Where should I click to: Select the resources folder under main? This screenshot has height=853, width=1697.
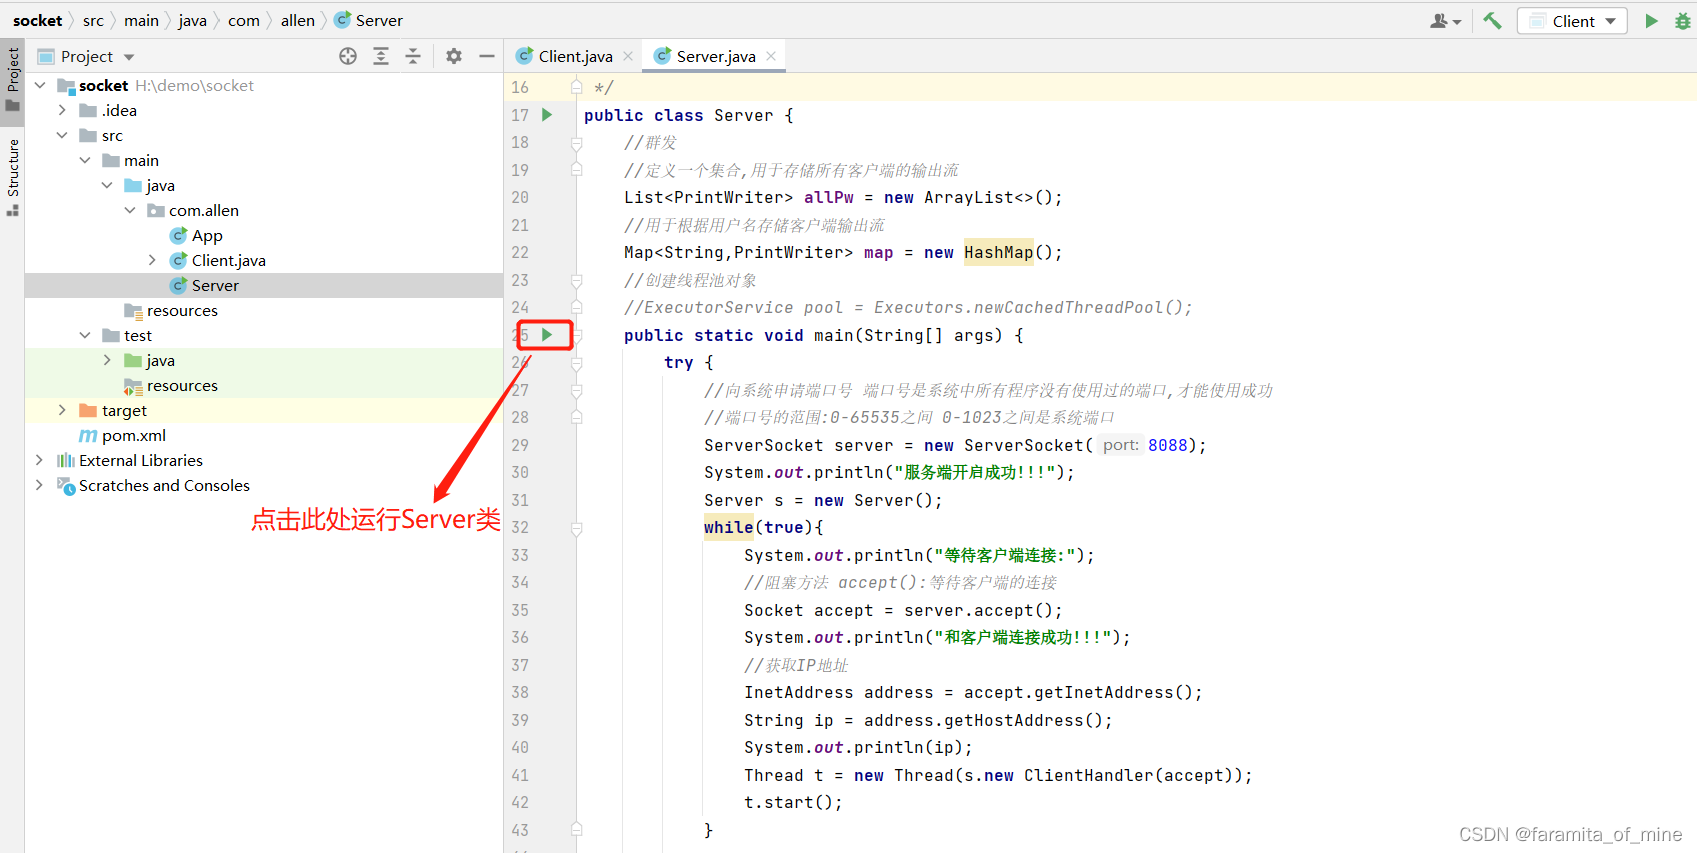[x=182, y=310]
